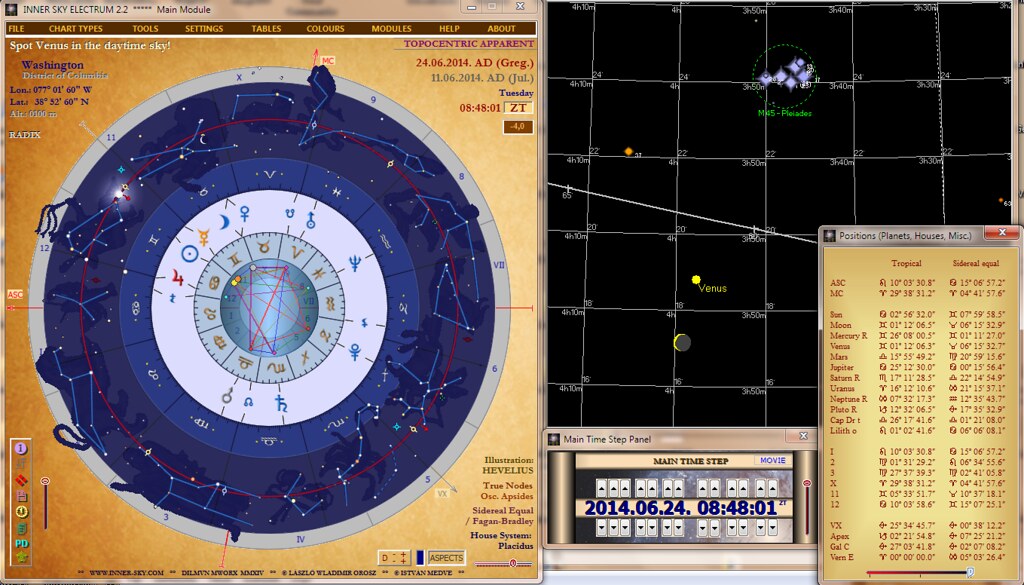Click the dark blue colour swatch beside ASPECTS

pos(420,558)
